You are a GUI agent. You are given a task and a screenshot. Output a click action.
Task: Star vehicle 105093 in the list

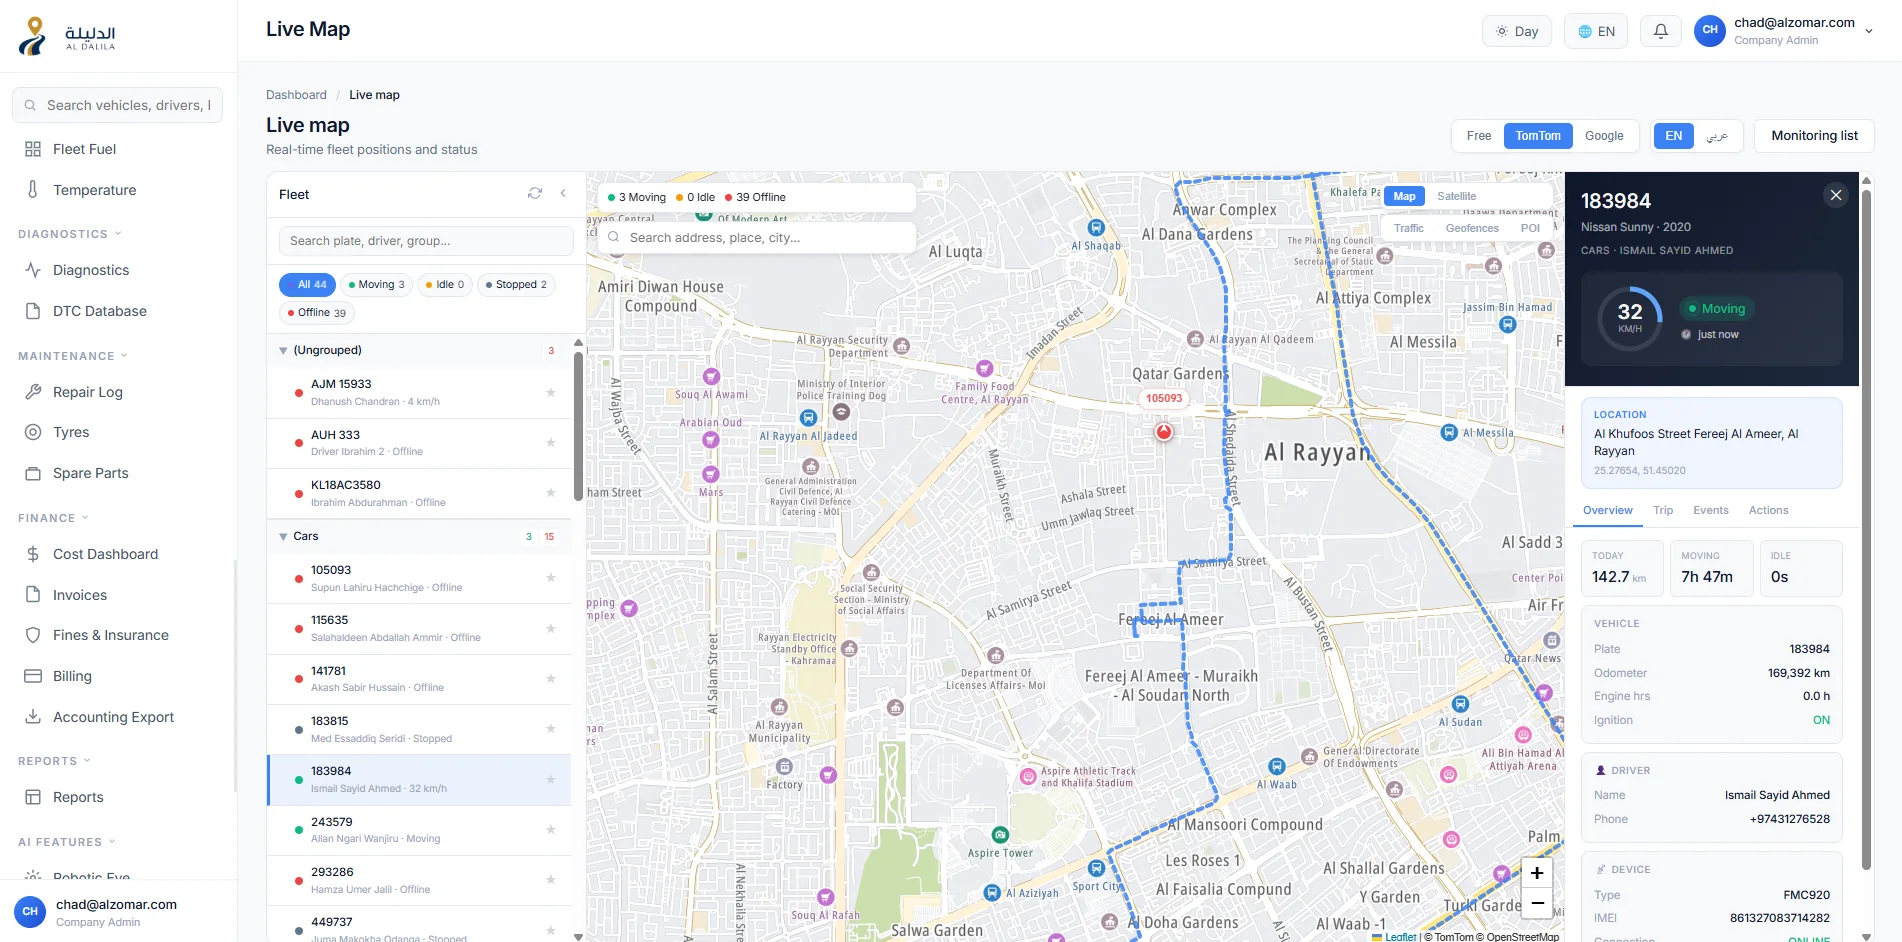[551, 577]
